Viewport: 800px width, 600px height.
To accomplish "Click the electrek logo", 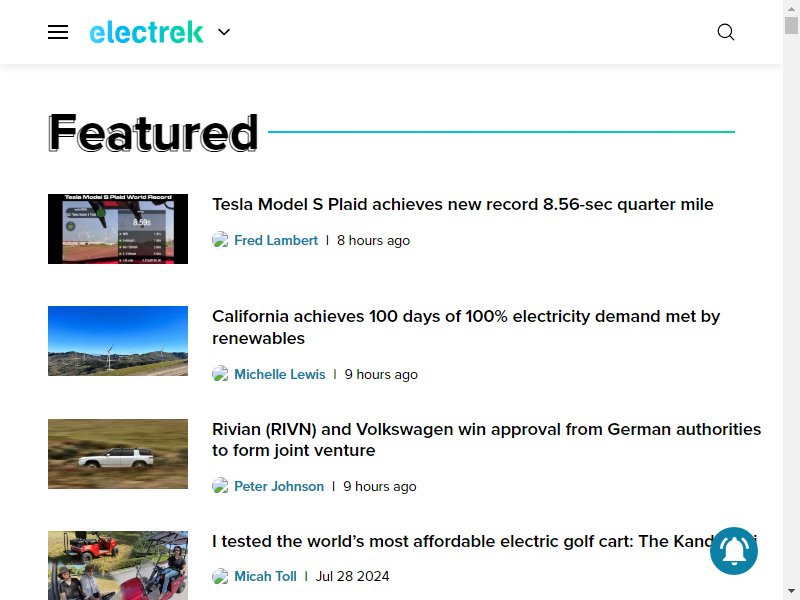I will click(146, 32).
